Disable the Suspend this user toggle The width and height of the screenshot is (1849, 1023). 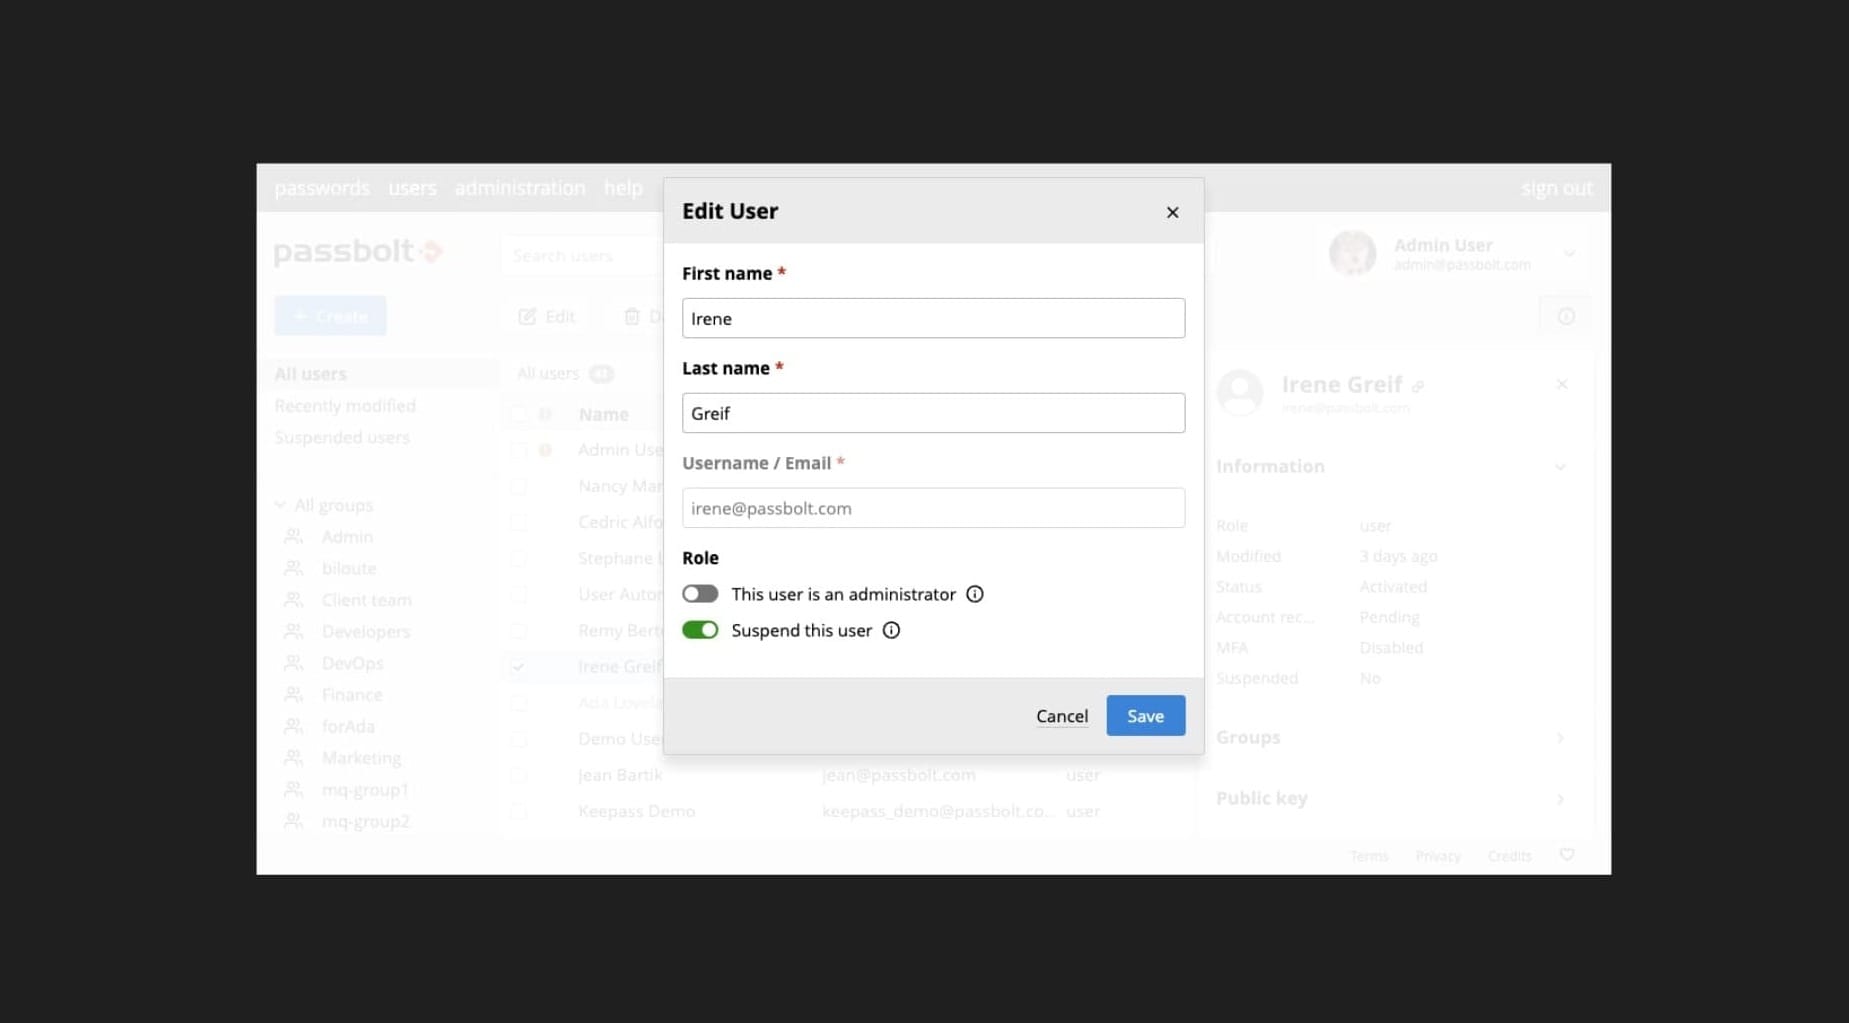point(700,630)
